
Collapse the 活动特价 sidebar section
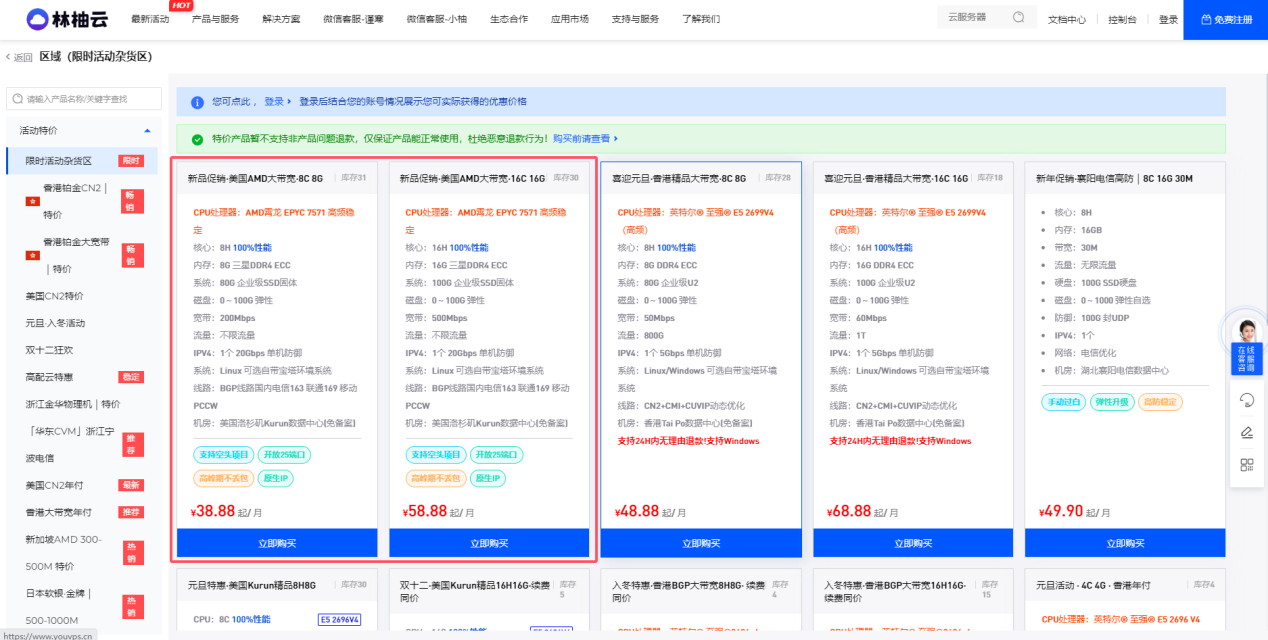tap(147, 131)
